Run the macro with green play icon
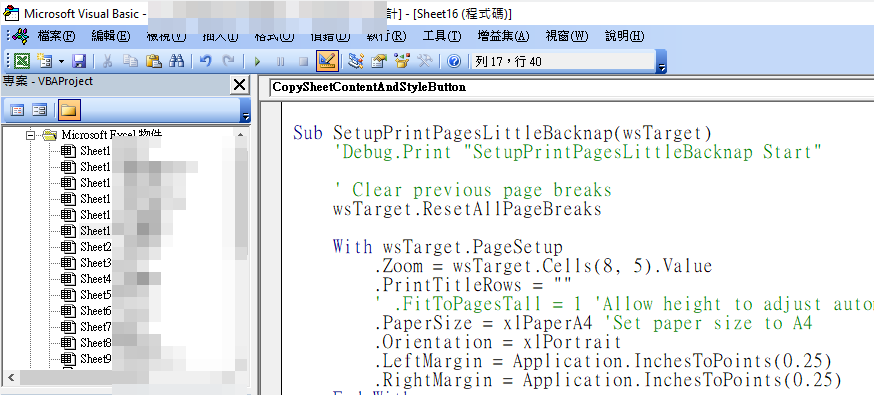Screen dimensions: 874x395 tap(257, 61)
